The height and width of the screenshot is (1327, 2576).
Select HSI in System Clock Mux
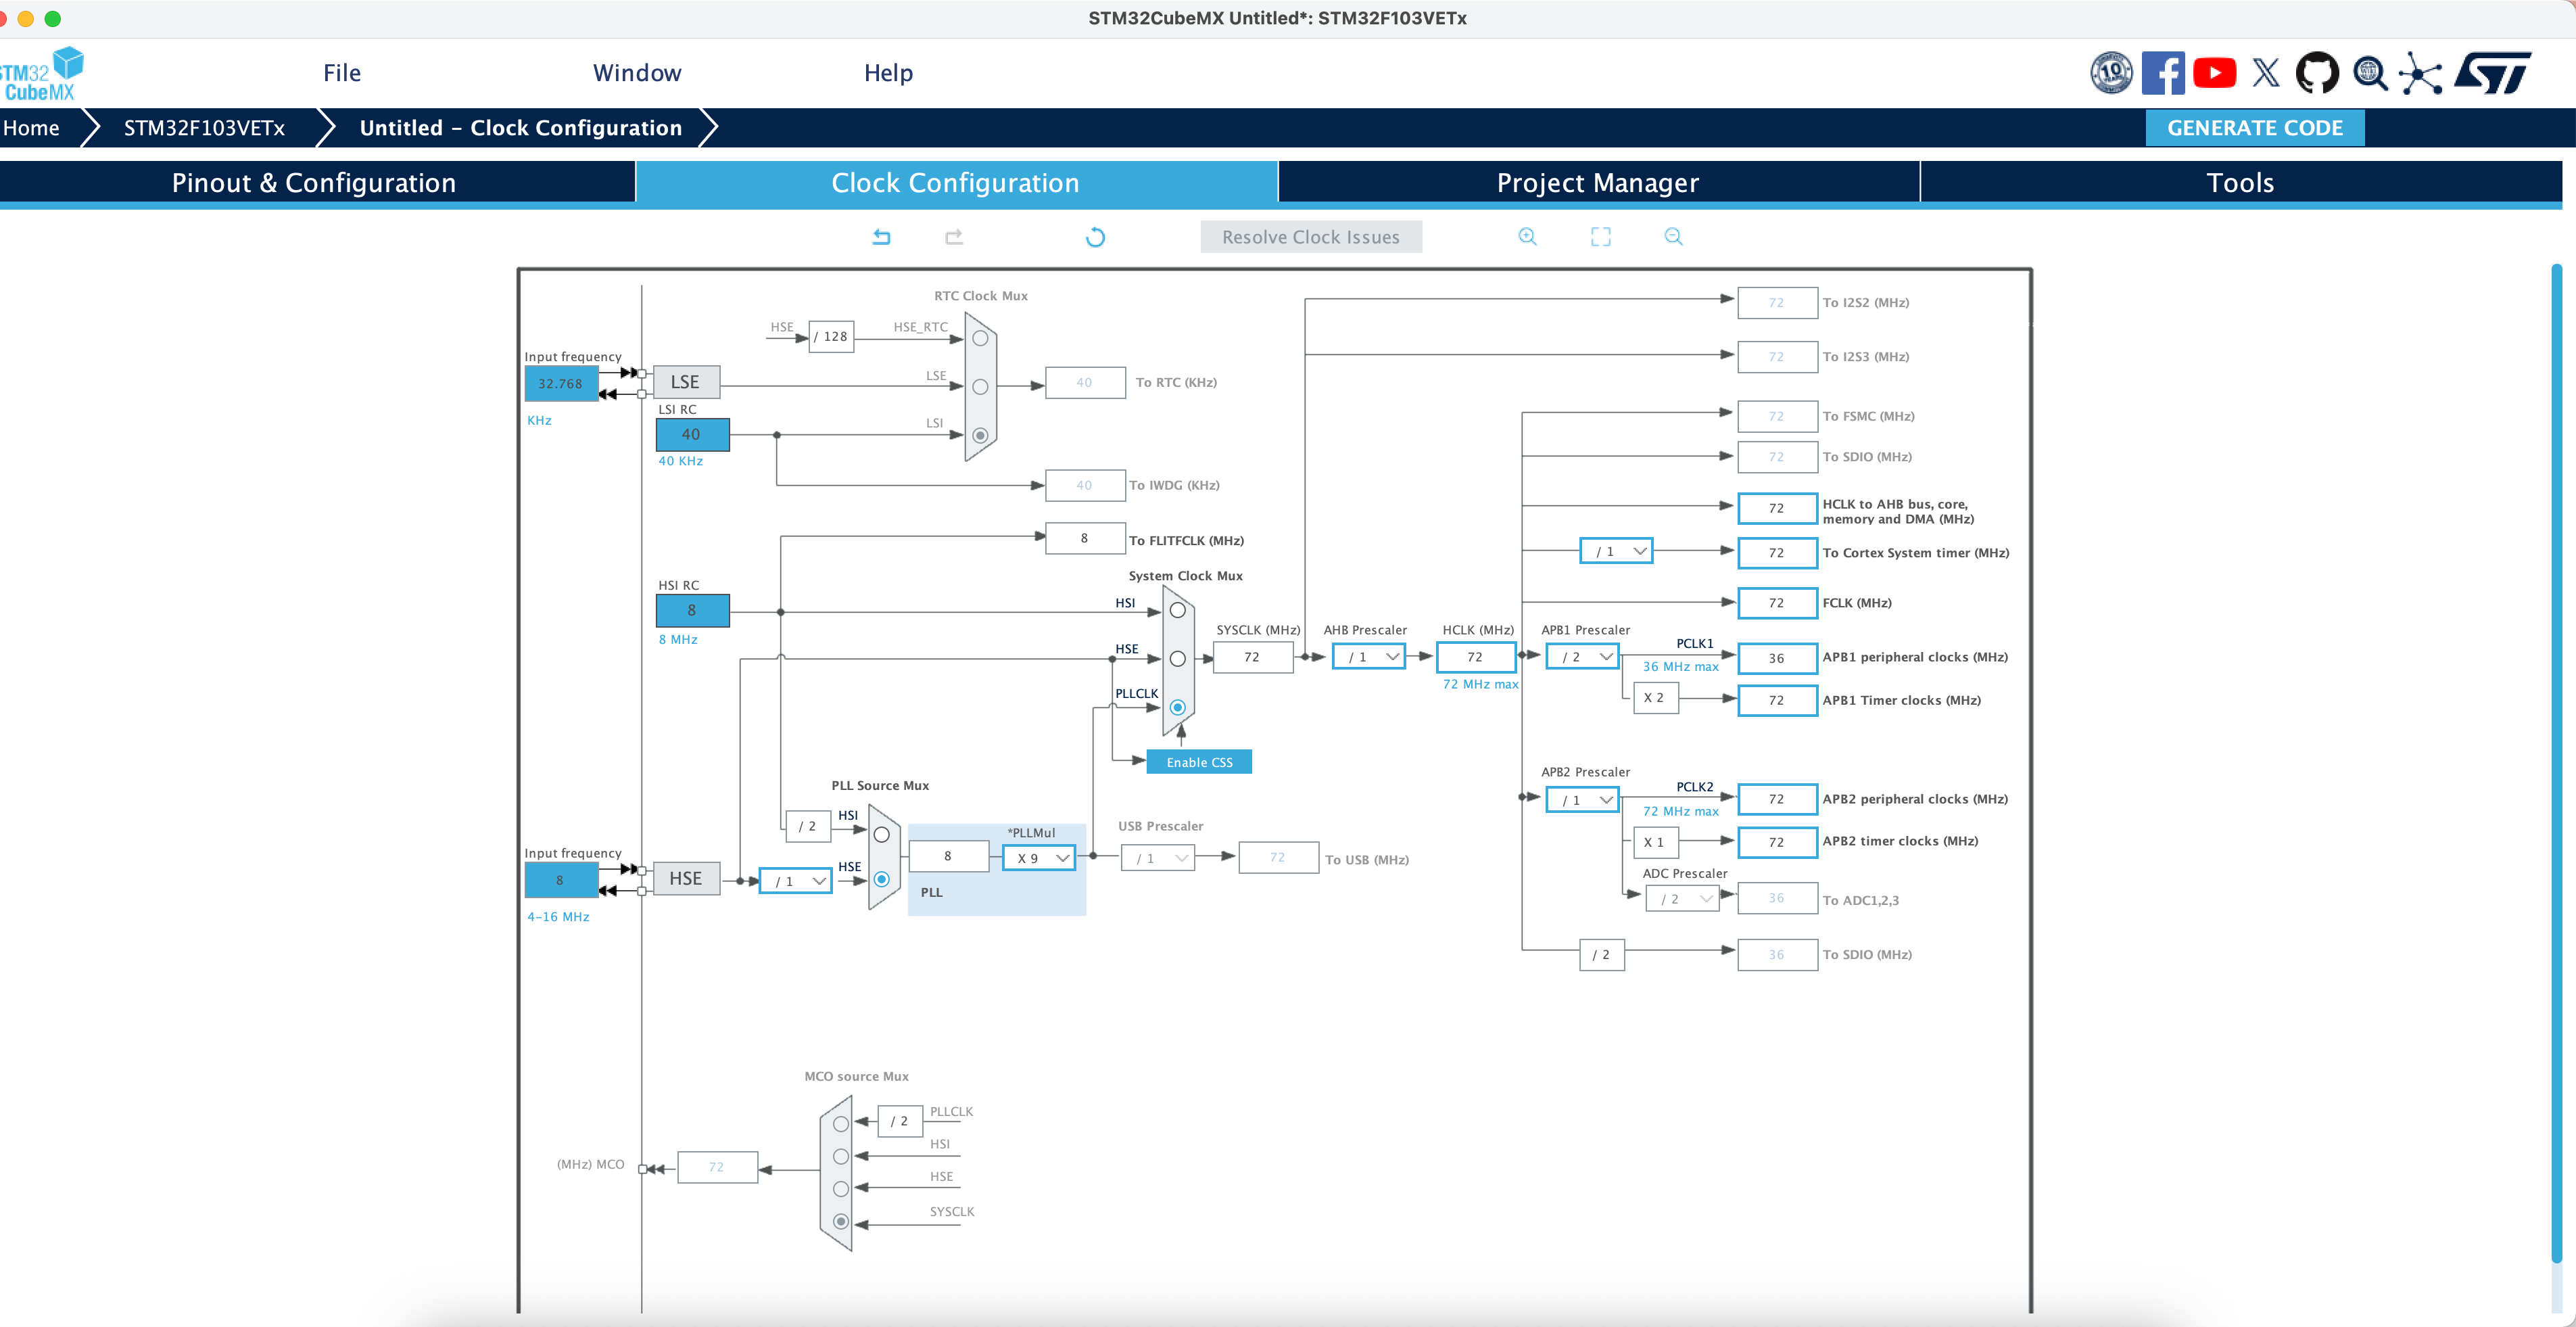pos(1178,610)
